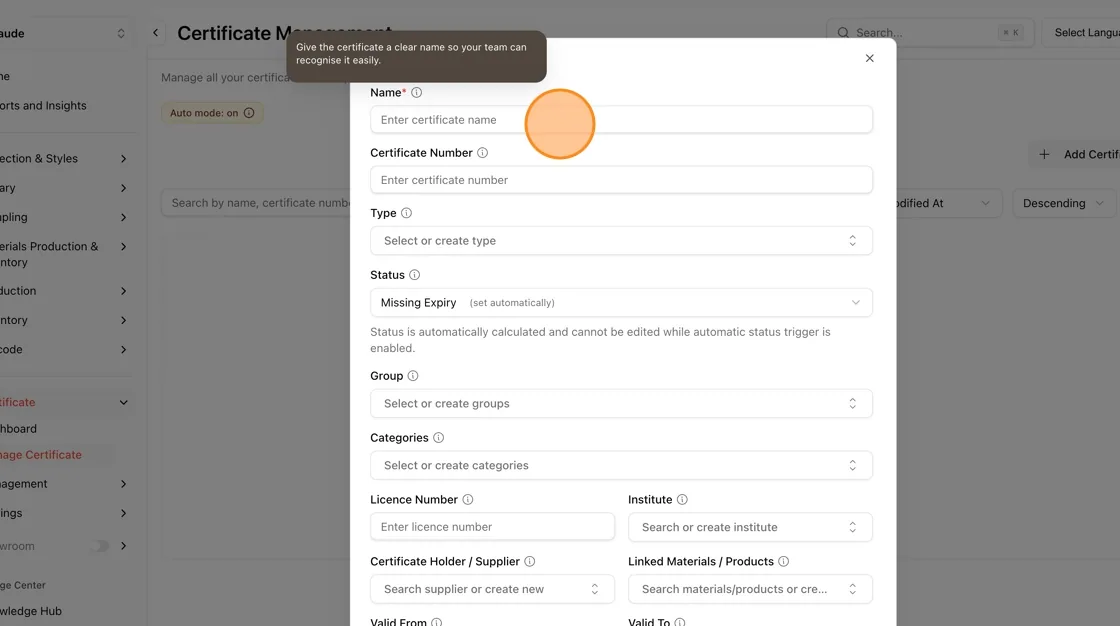Viewport: 1120px width, 626px height.
Task: Click the info icon next to Certificate Holder / Supplier
Action: click(530, 562)
